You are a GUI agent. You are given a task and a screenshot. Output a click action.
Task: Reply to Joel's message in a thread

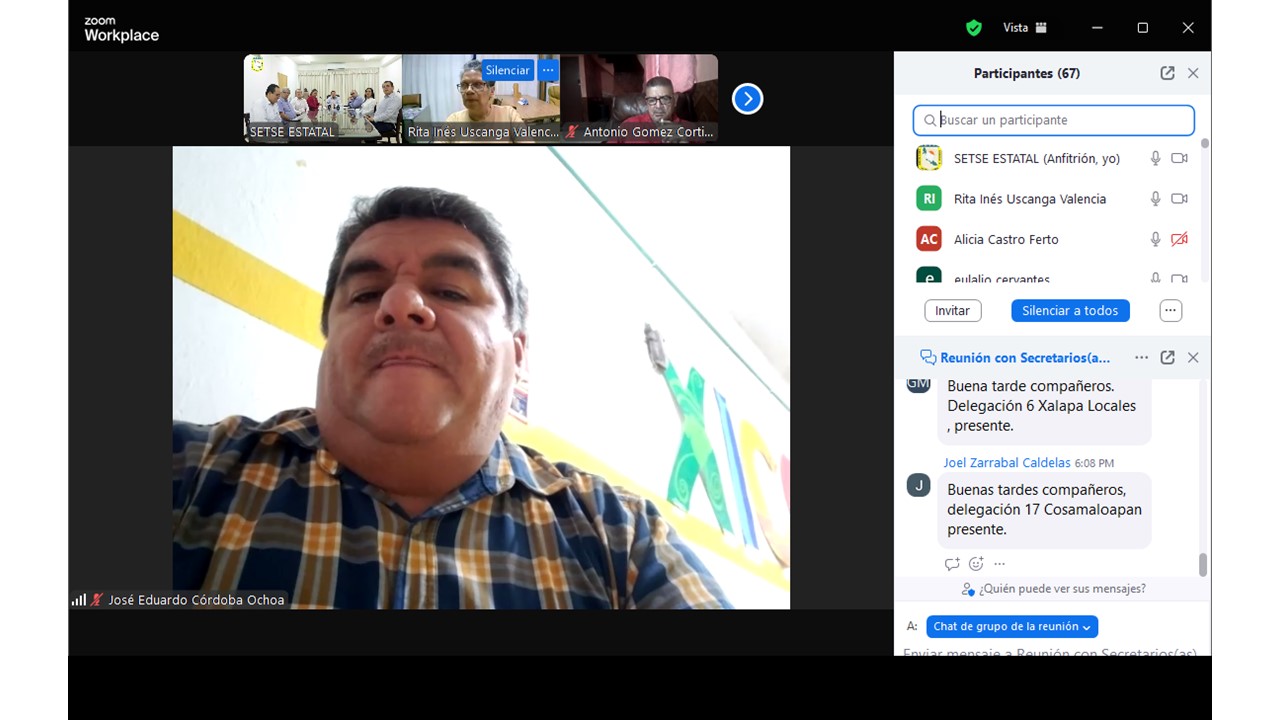point(952,564)
